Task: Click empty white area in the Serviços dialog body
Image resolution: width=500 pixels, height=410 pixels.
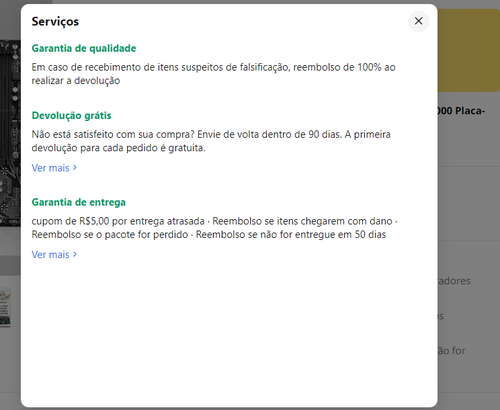Action: point(229,333)
